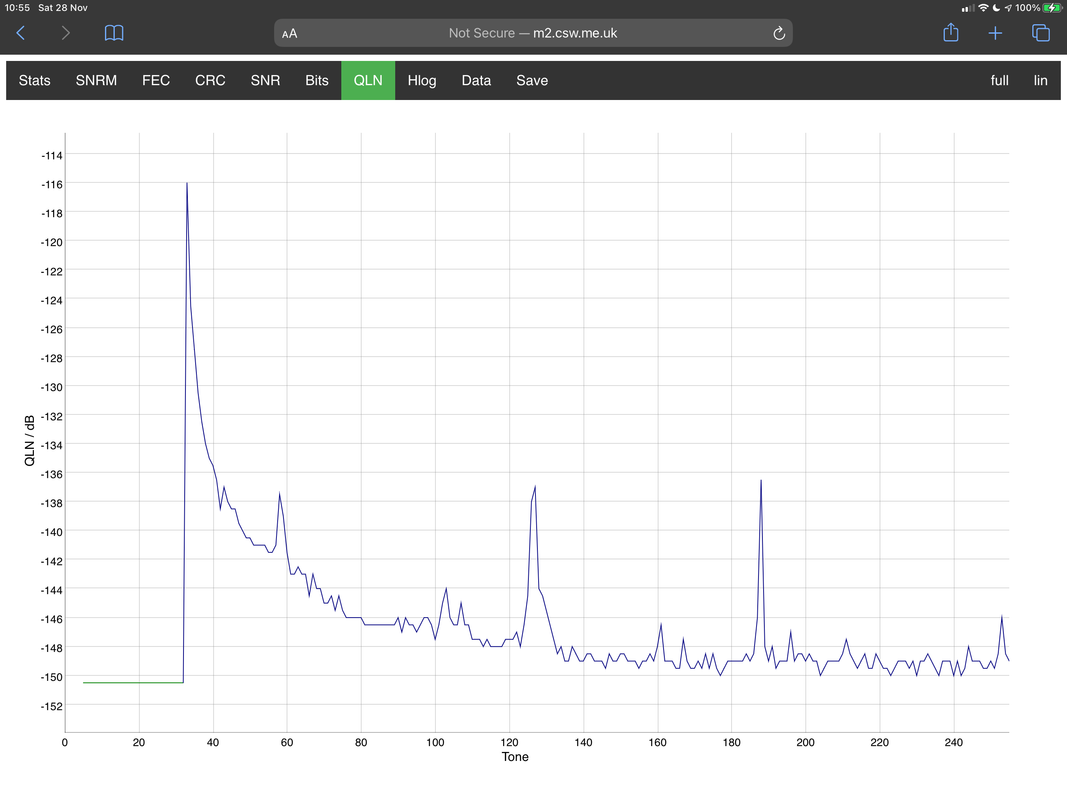Click the -150 y-axis value

click(52, 677)
